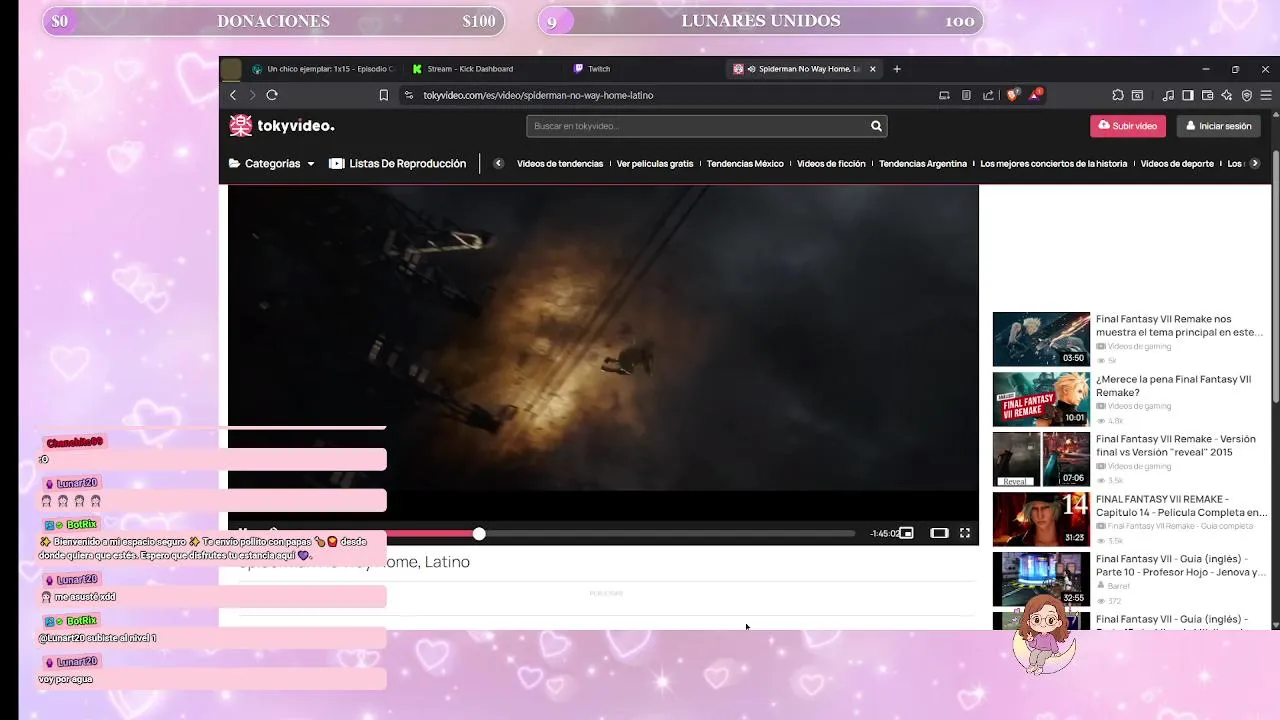The height and width of the screenshot is (720, 1280).
Task: Open 10:01 Final Fantasy VII Remake thumbnail
Action: tap(1041, 399)
